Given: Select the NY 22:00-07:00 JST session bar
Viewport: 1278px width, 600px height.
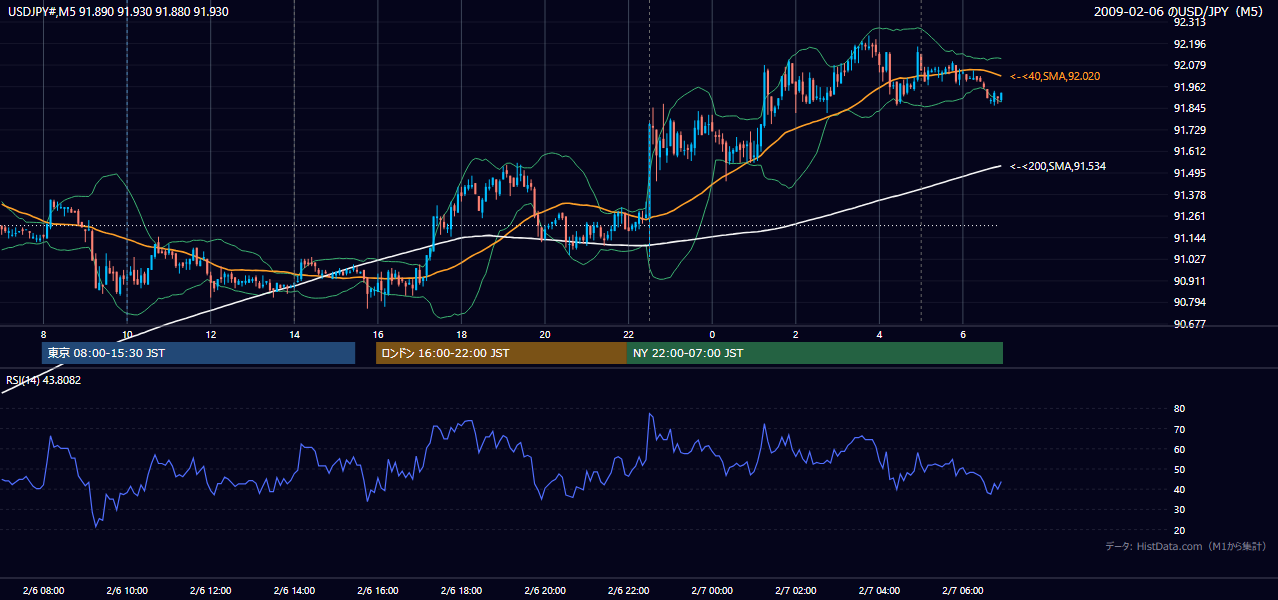Looking at the screenshot, I should pos(815,353).
